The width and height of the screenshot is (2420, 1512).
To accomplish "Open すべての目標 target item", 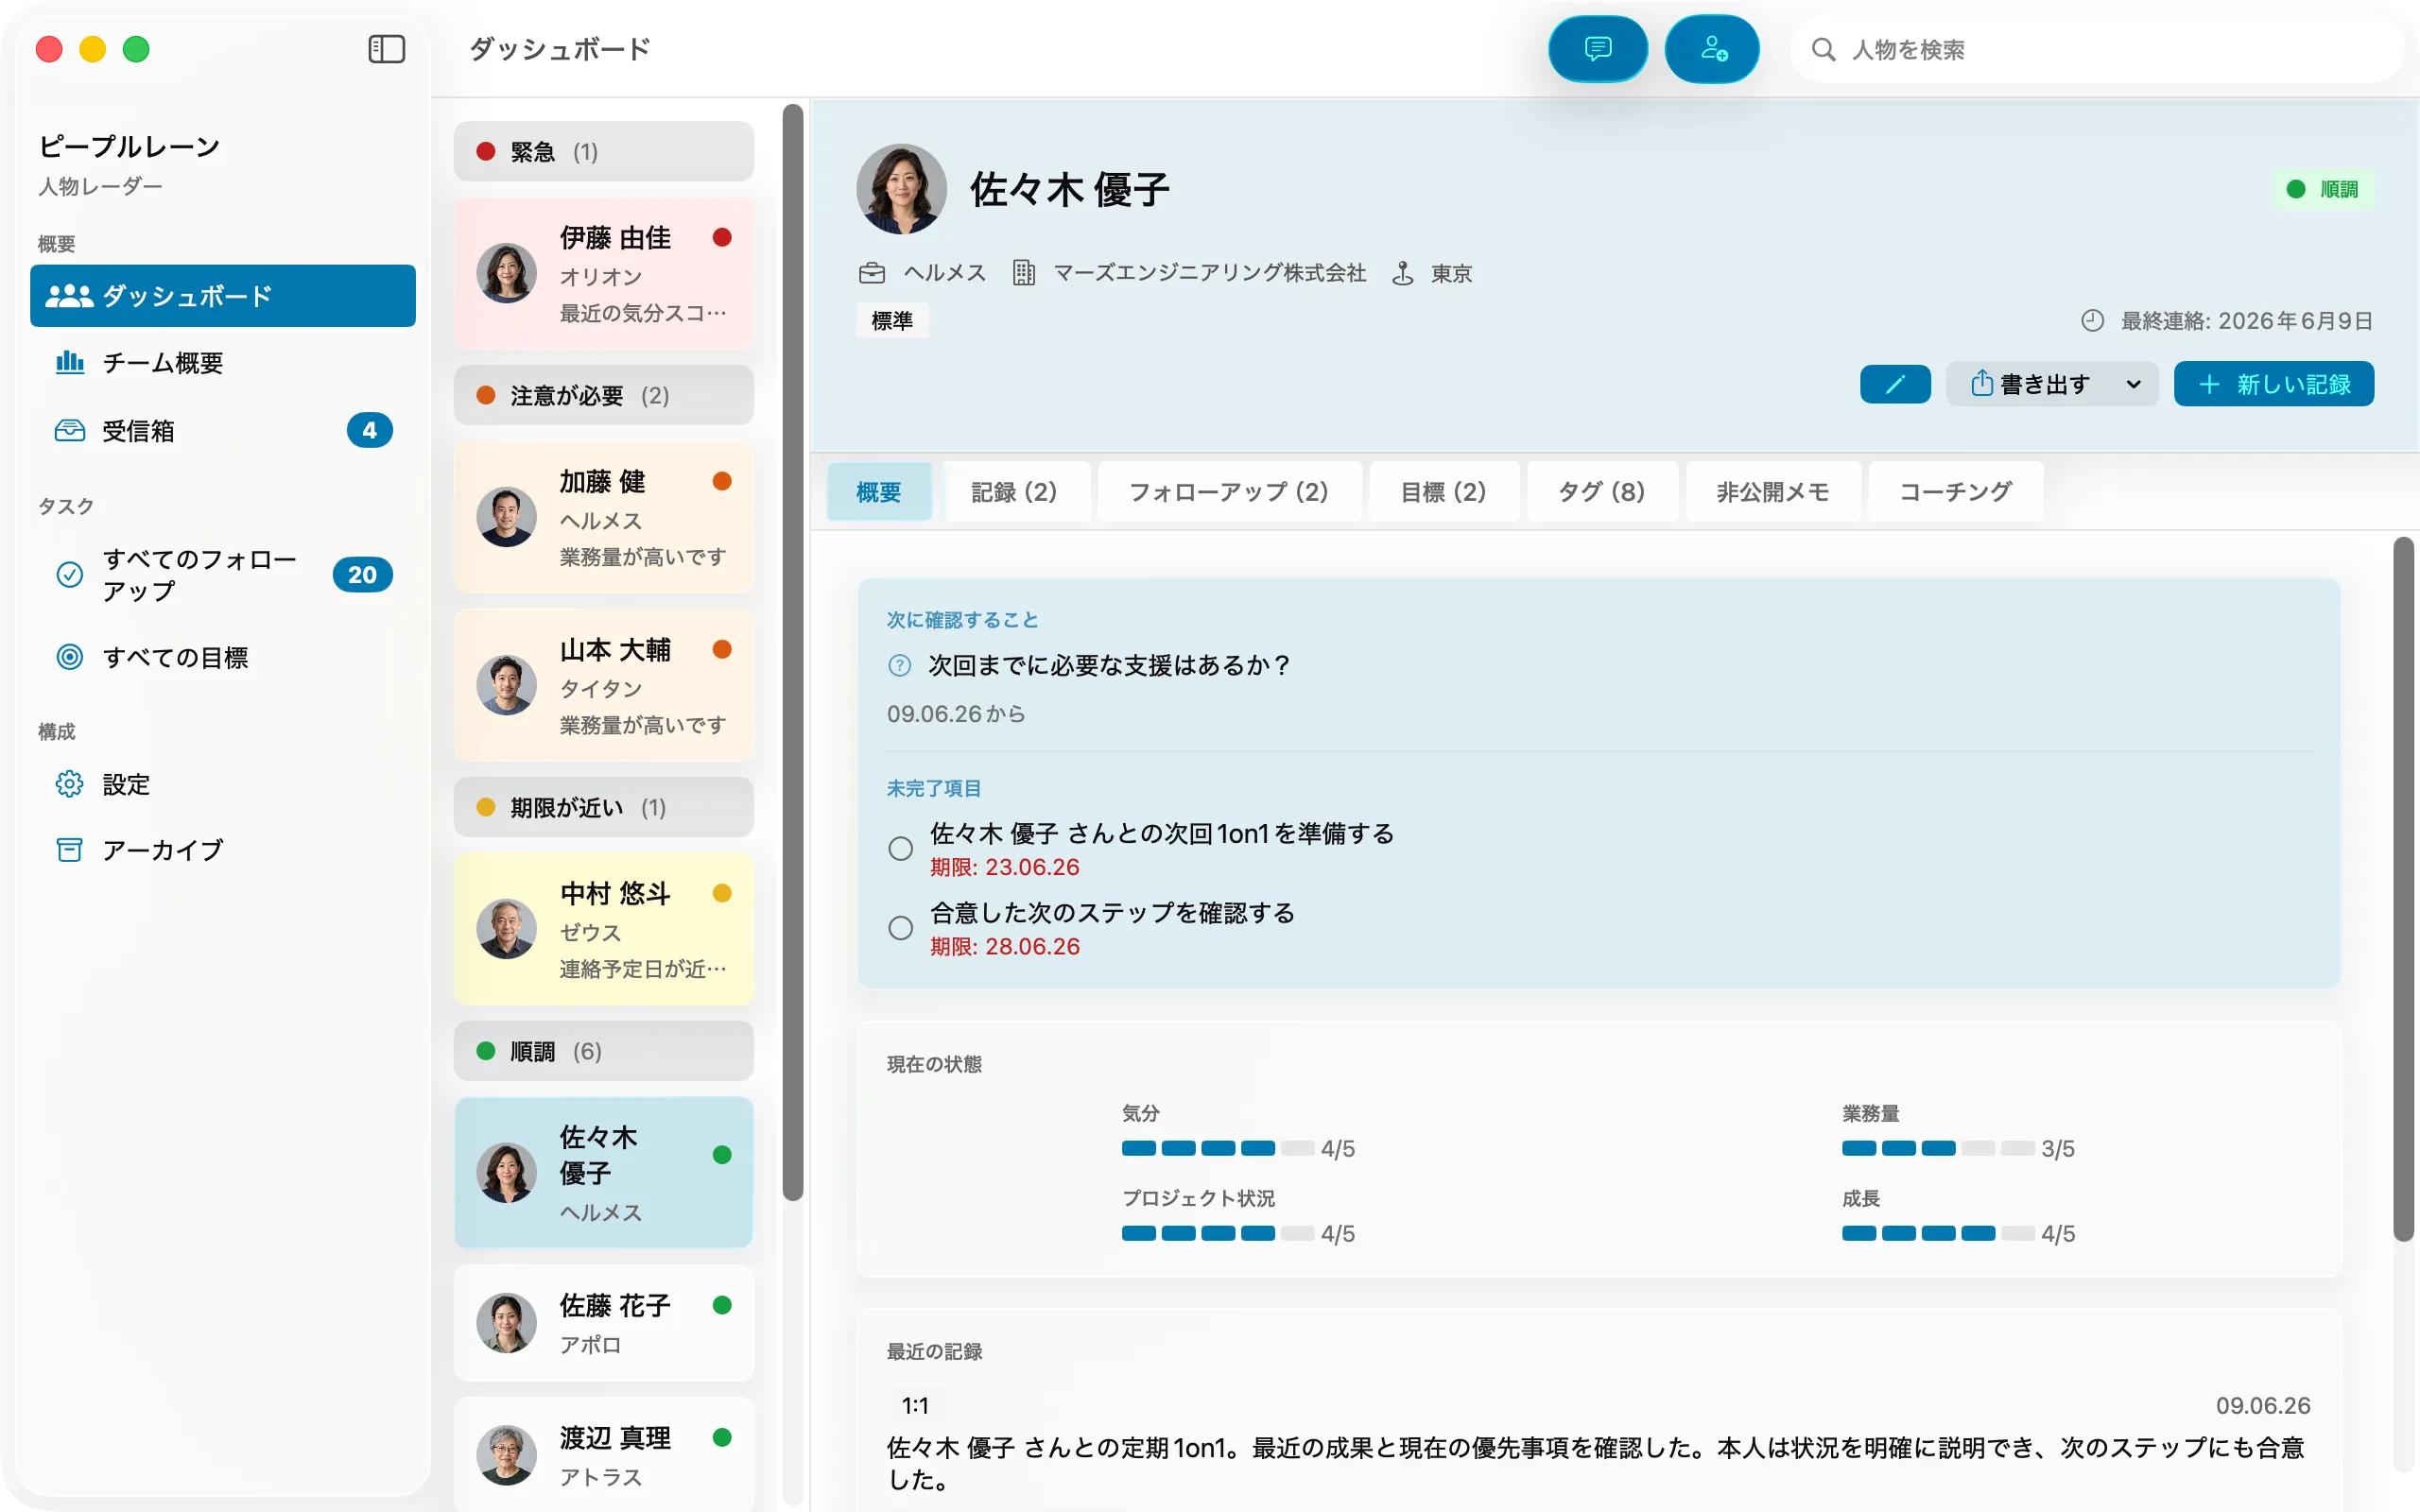I will tap(222, 657).
